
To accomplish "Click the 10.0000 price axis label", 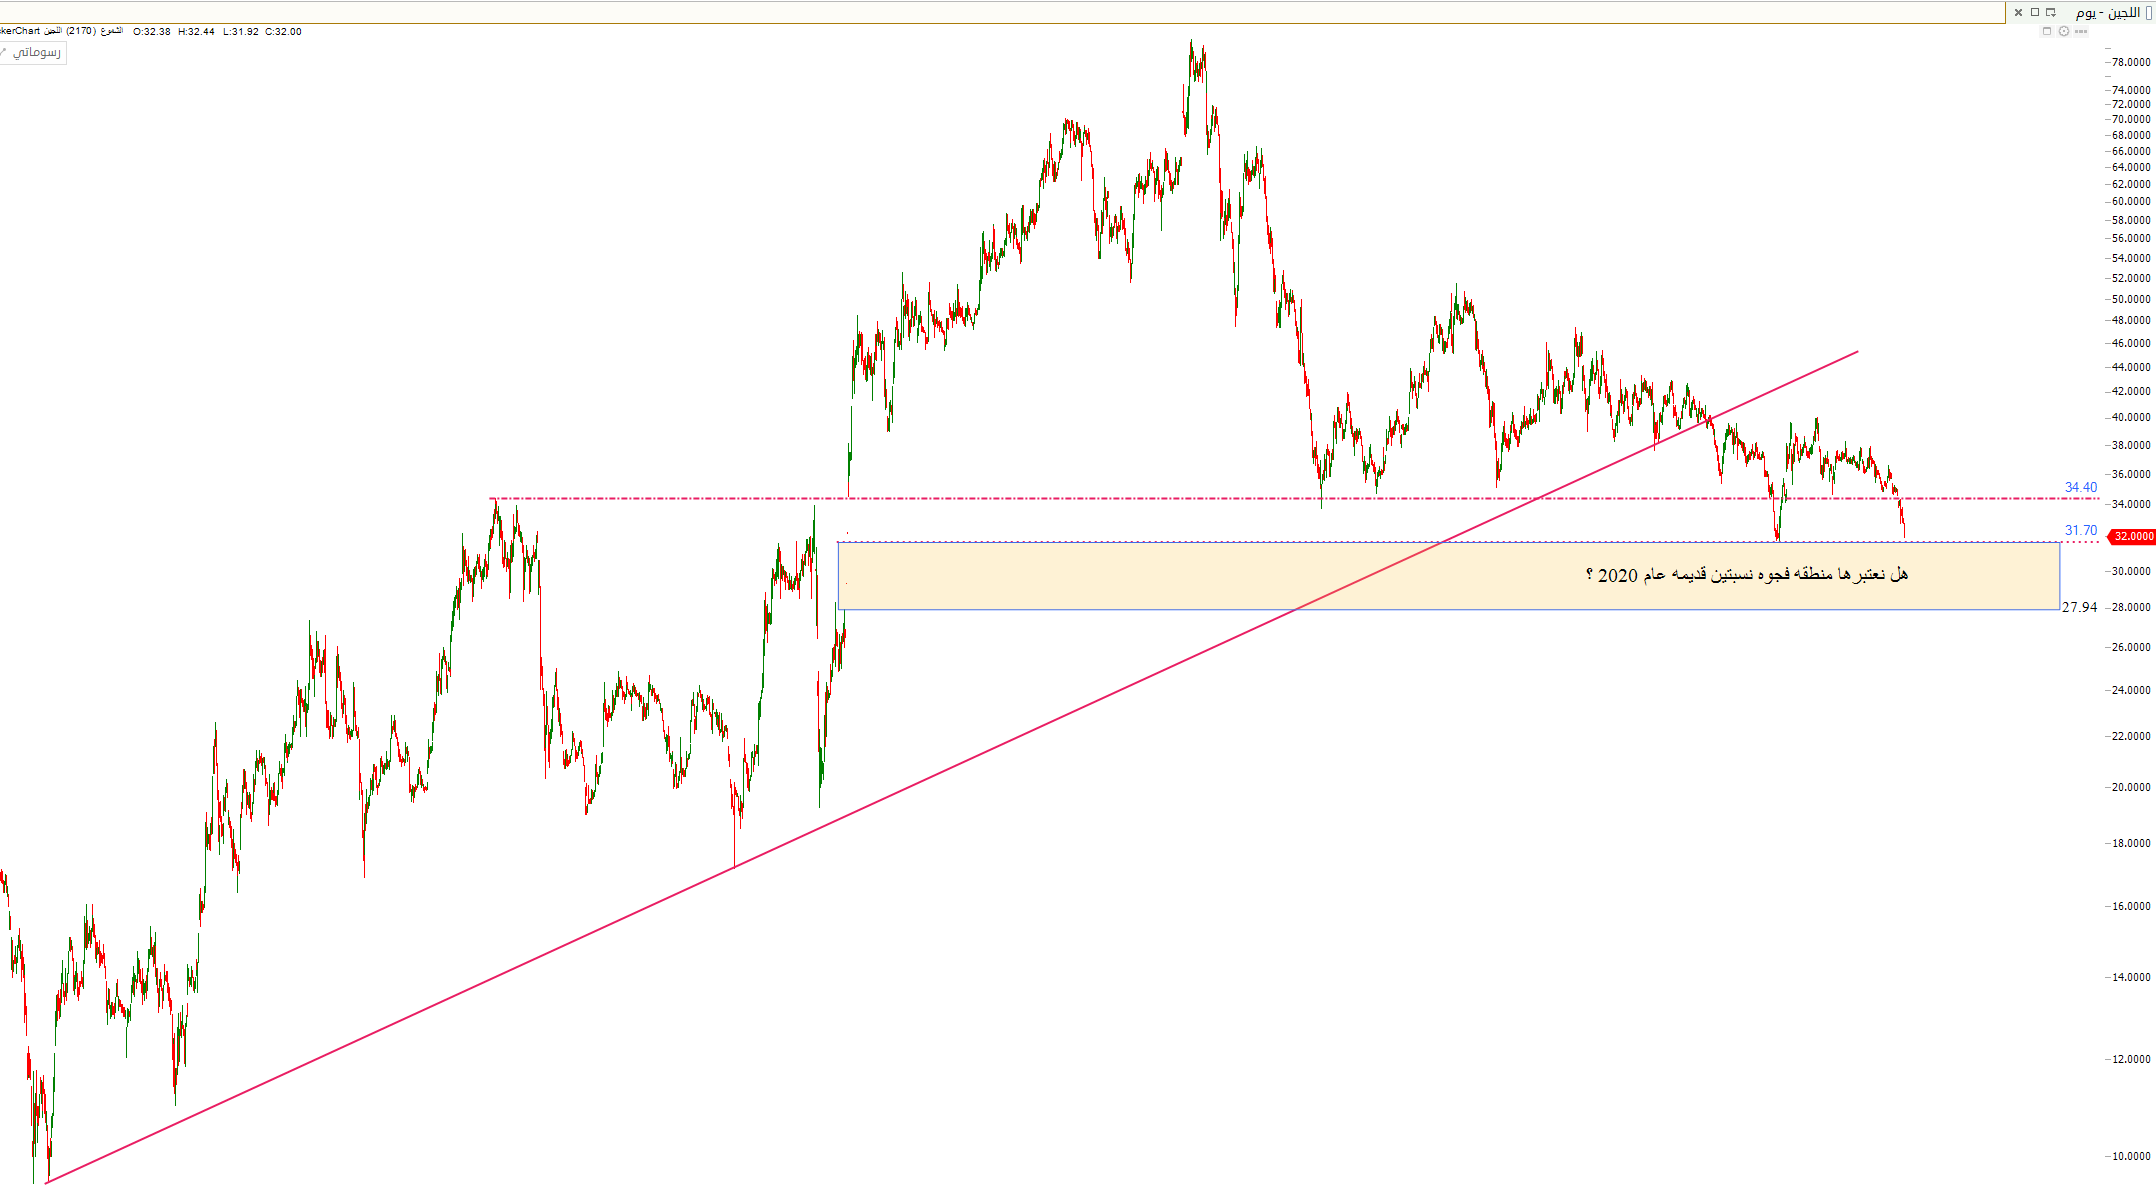I will 2130,1156.
